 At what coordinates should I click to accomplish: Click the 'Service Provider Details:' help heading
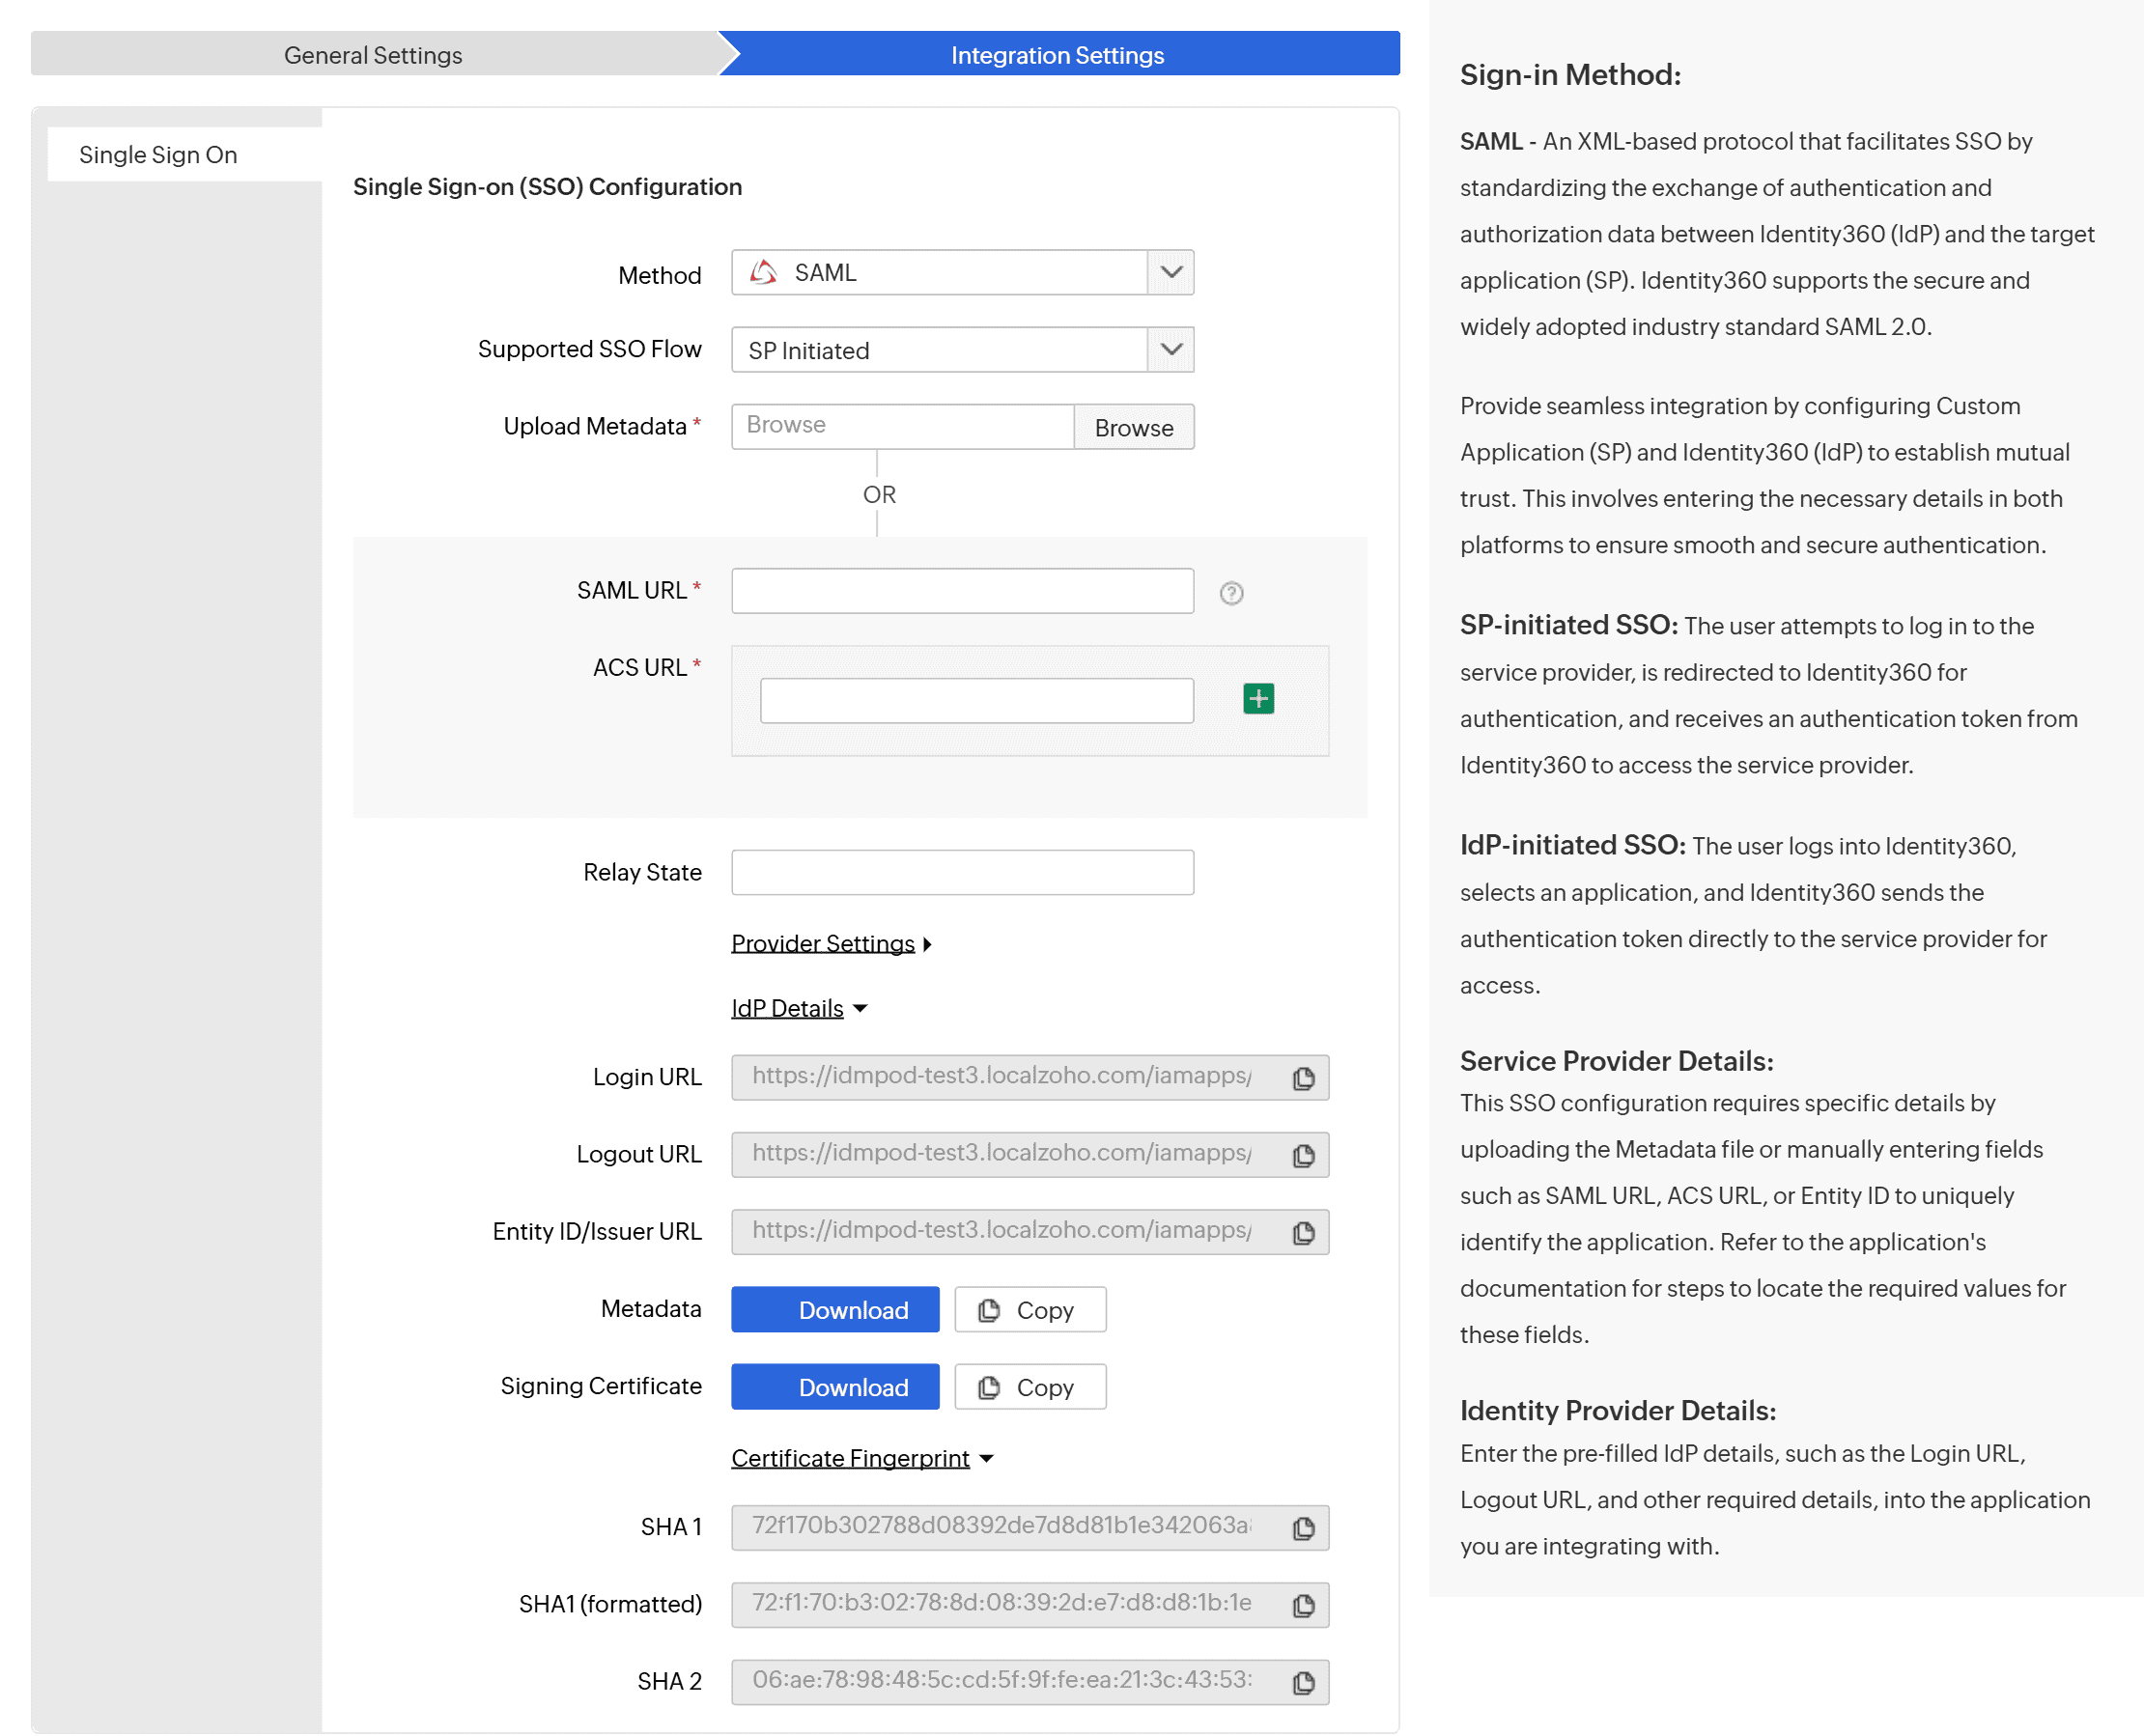coord(1616,1061)
